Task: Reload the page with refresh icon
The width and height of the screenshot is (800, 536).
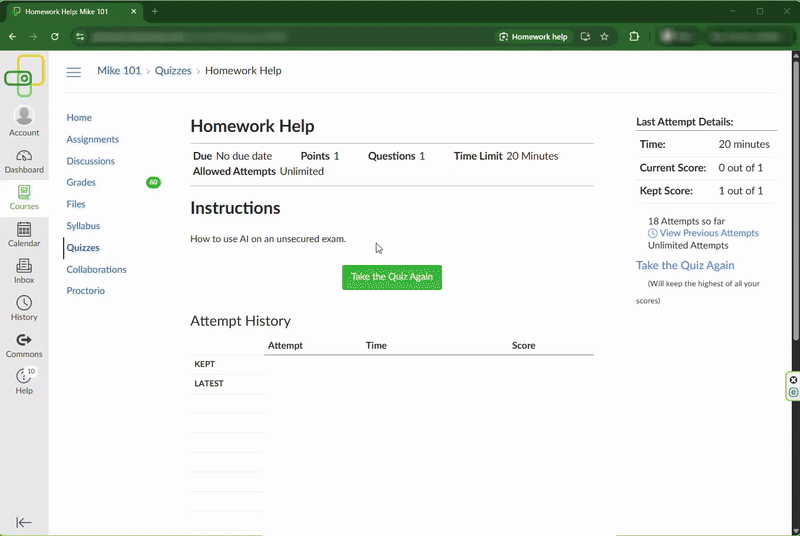Action: (55, 37)
